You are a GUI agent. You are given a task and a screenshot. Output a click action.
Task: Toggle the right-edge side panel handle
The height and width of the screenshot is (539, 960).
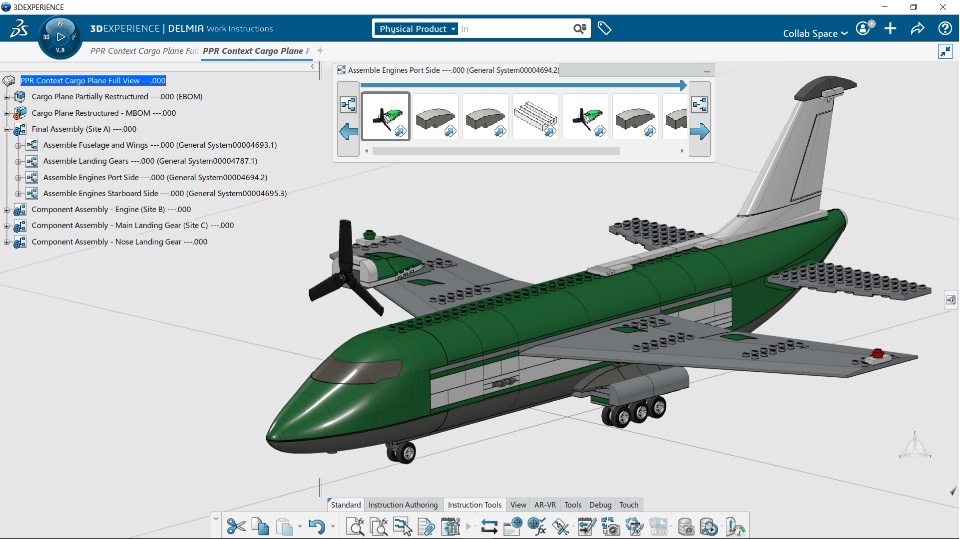pyautogui.click(x=950, y=300)
